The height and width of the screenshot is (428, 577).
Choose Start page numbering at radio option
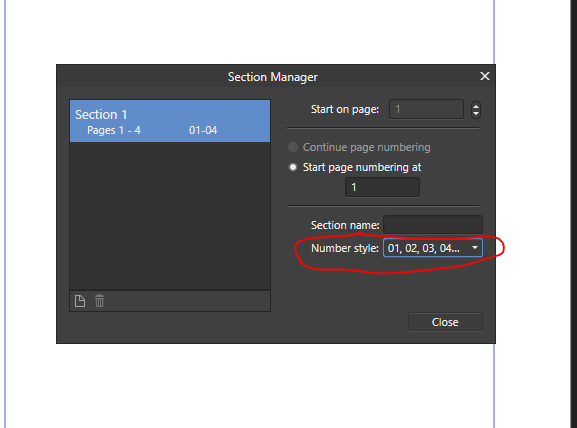pos(293,167)
